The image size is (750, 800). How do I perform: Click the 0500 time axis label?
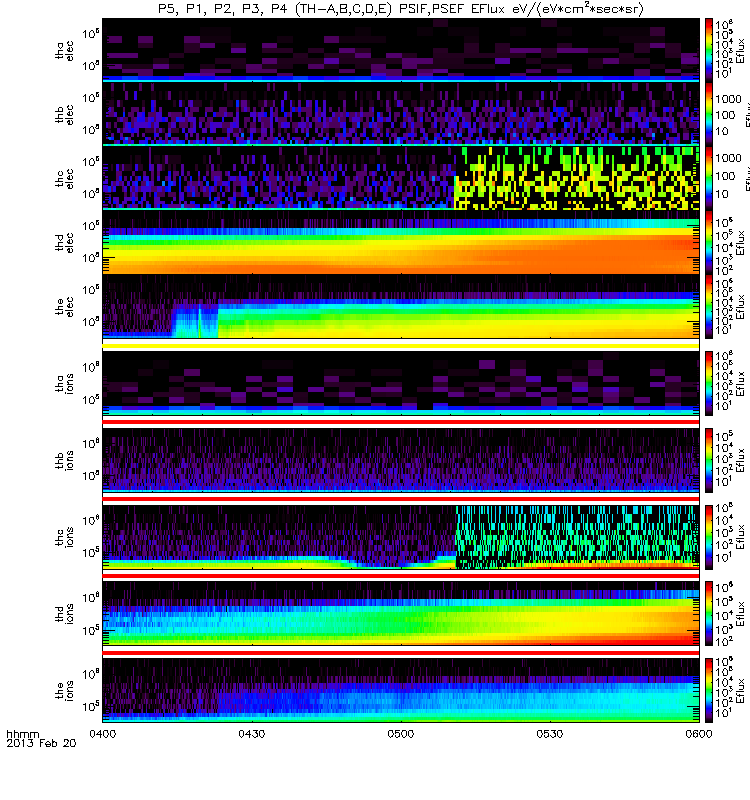pos(401,734)
